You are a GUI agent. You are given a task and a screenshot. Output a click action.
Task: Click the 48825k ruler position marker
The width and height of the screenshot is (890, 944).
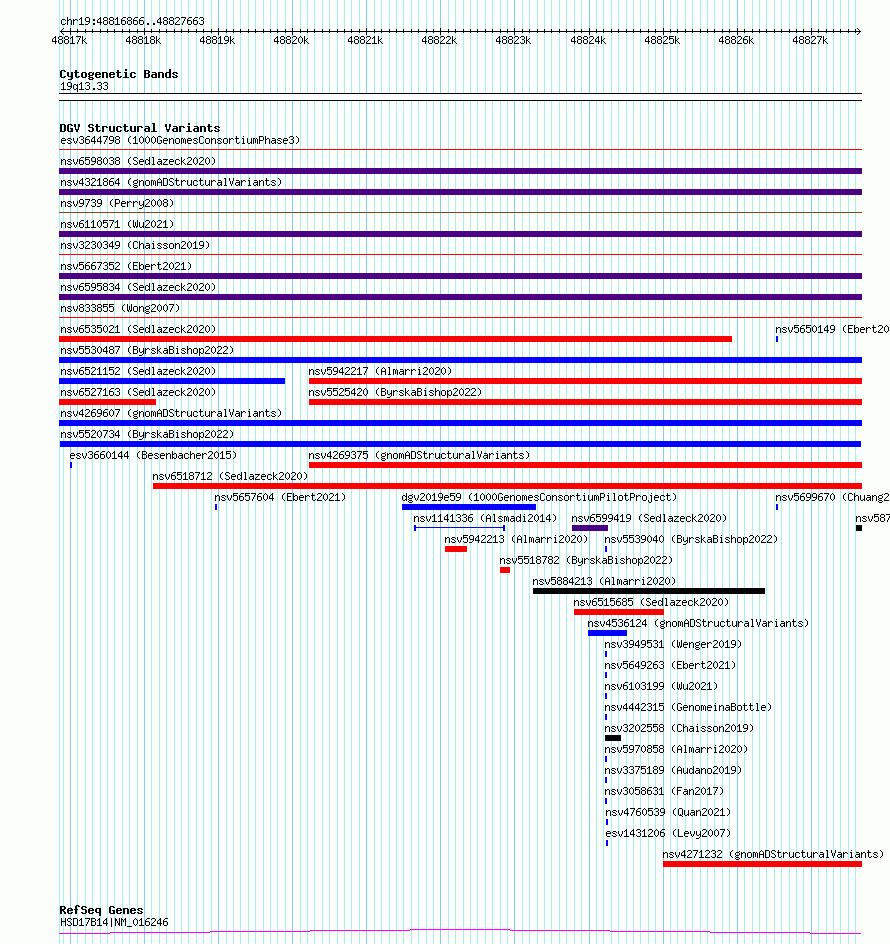(662, 40)
